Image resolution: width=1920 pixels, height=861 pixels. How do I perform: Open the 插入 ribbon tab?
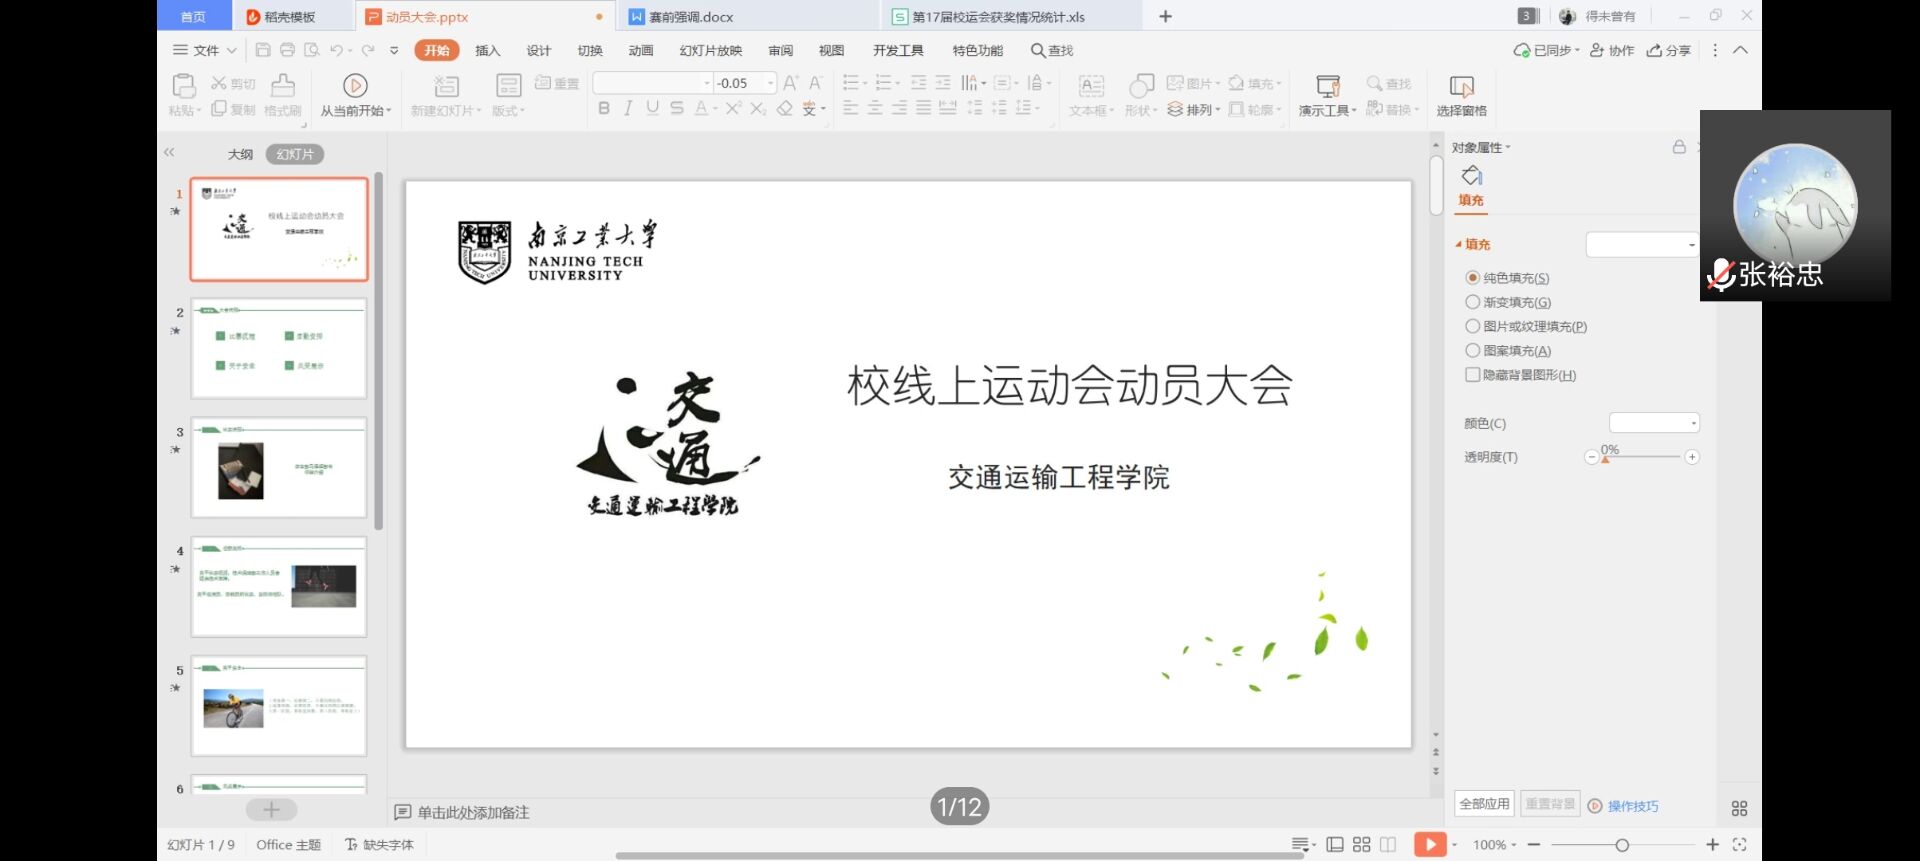coord(487,50)
